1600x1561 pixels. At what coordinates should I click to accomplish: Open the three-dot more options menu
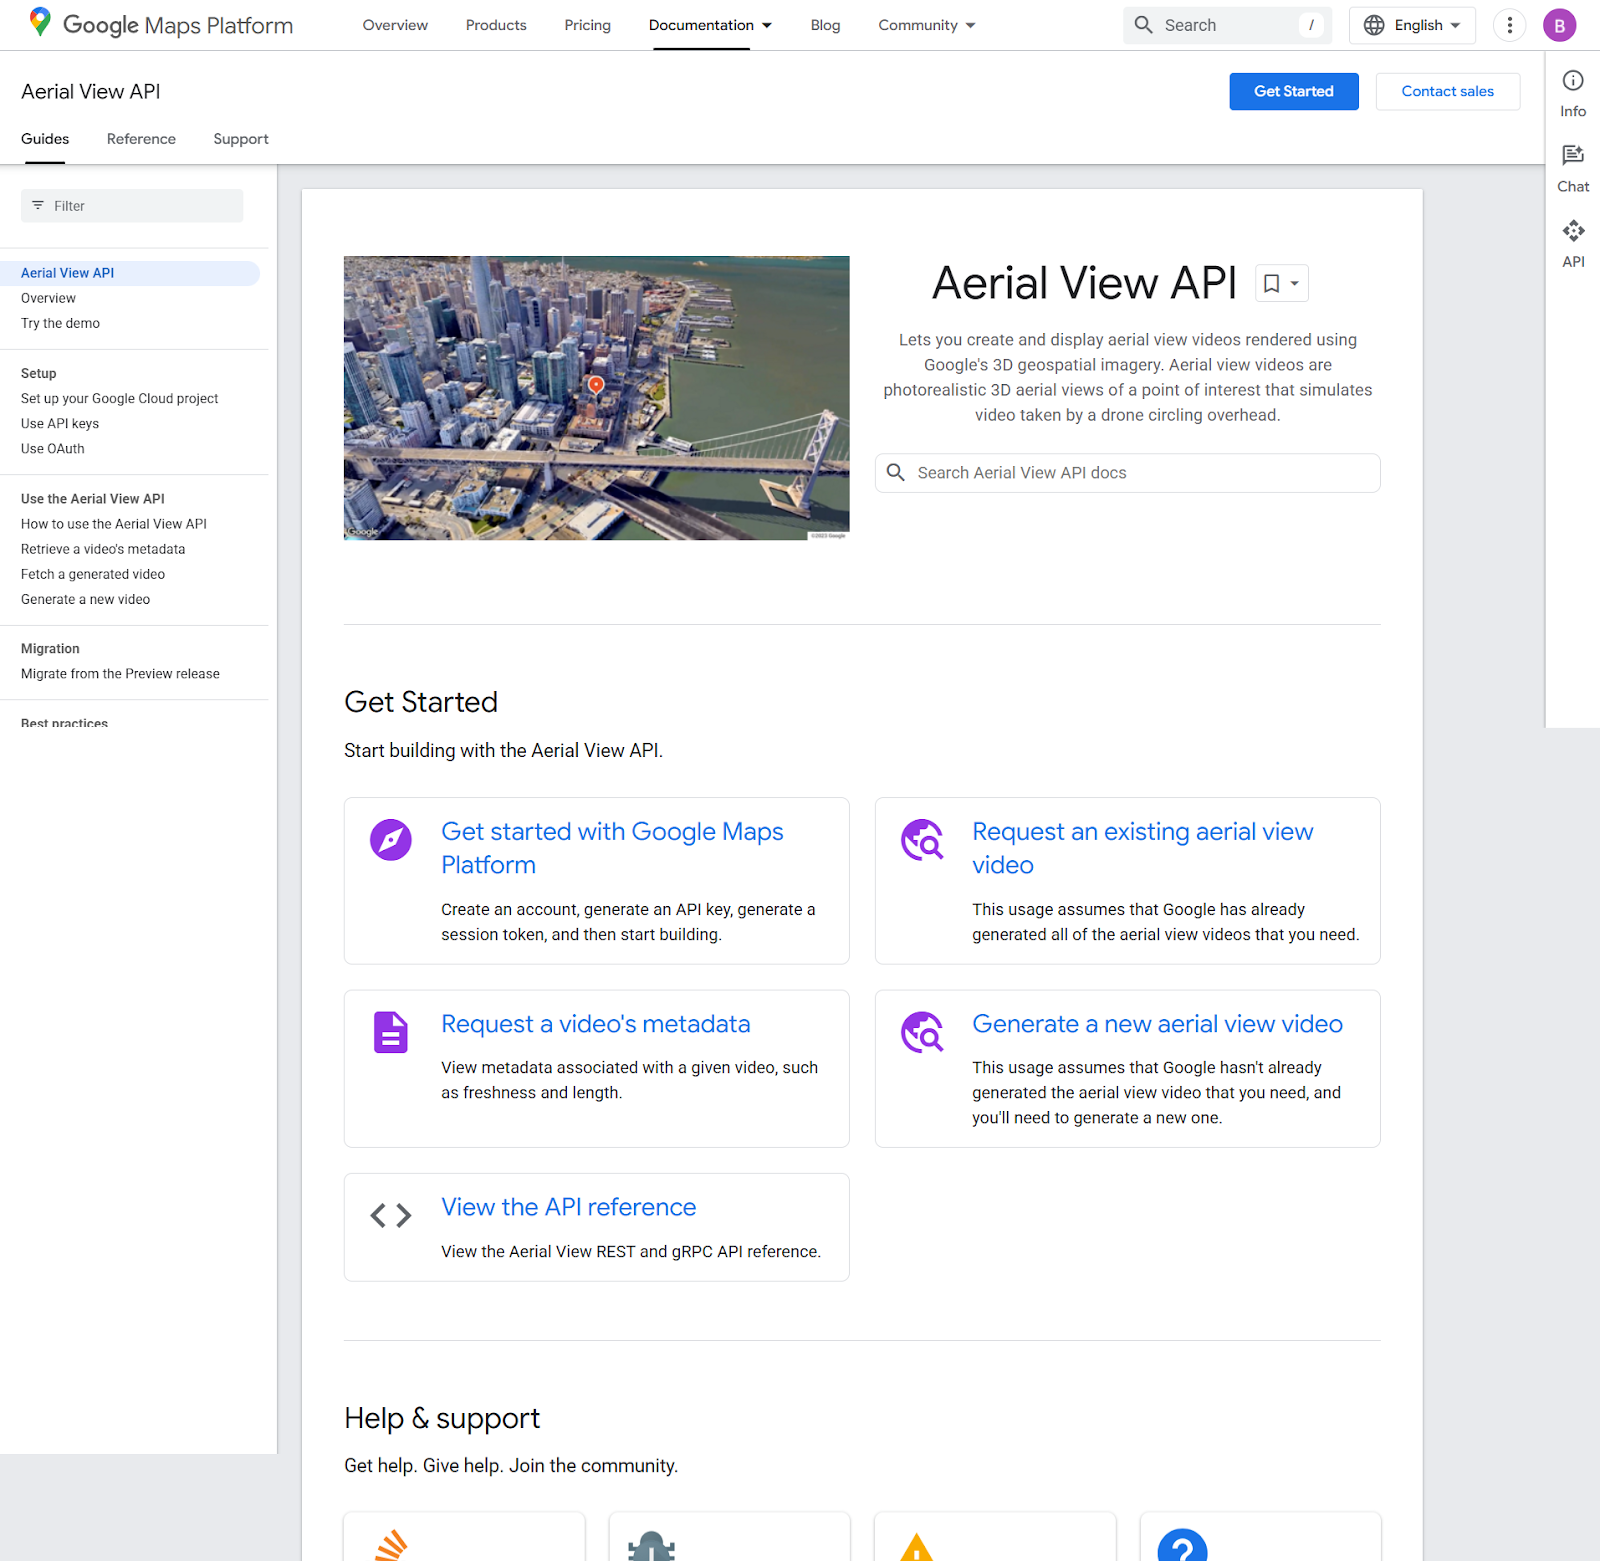coord(1509,25)
